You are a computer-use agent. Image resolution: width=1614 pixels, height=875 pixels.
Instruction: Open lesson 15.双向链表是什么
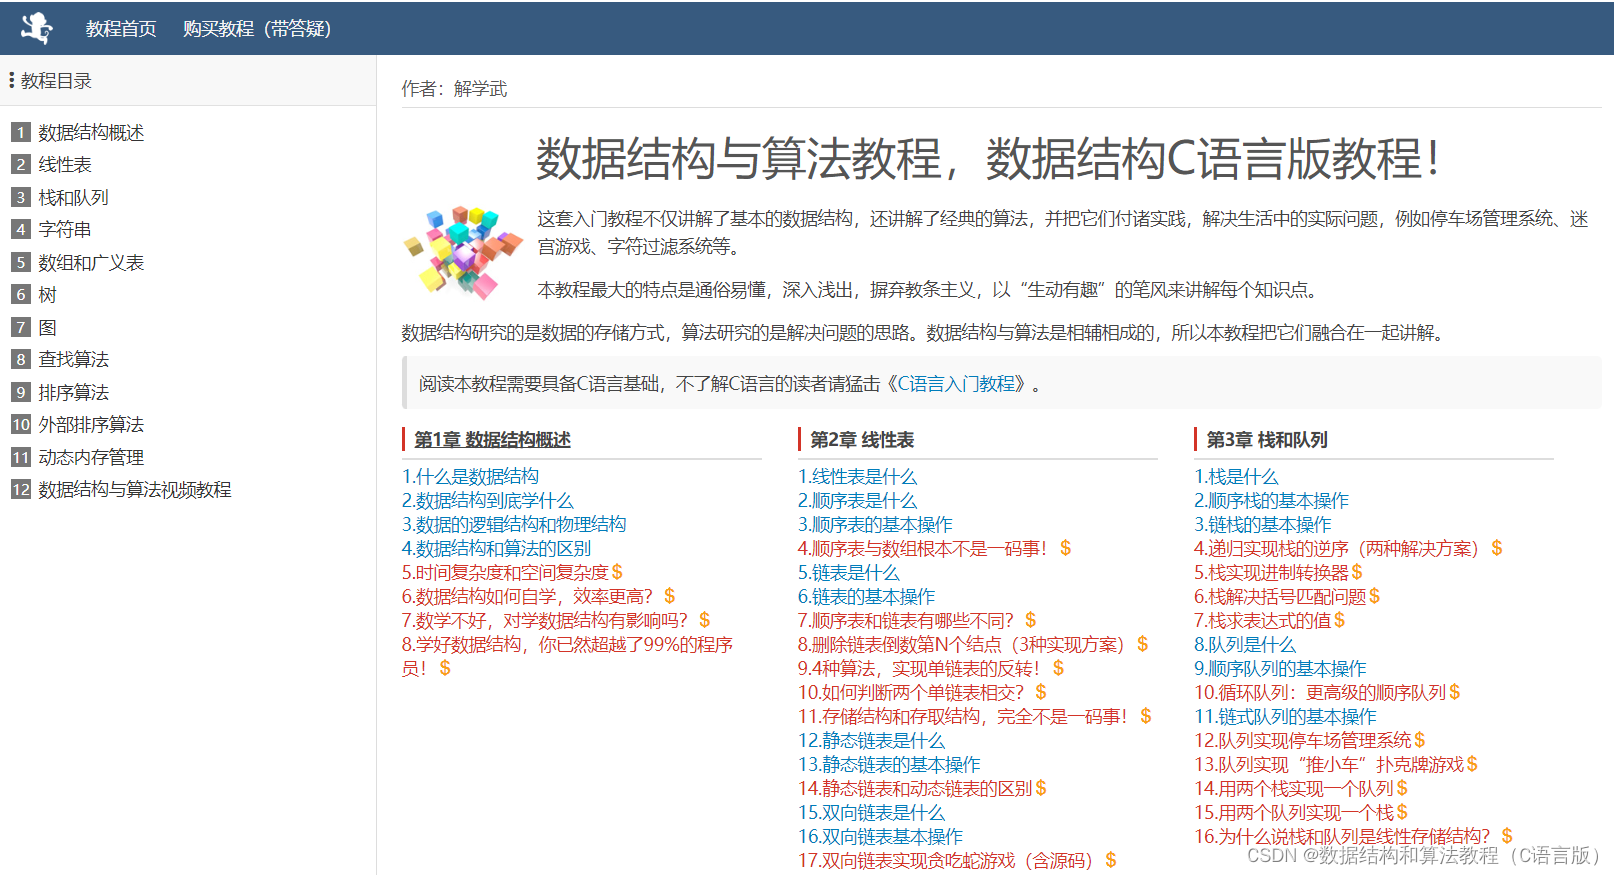(x=871, y=813)
